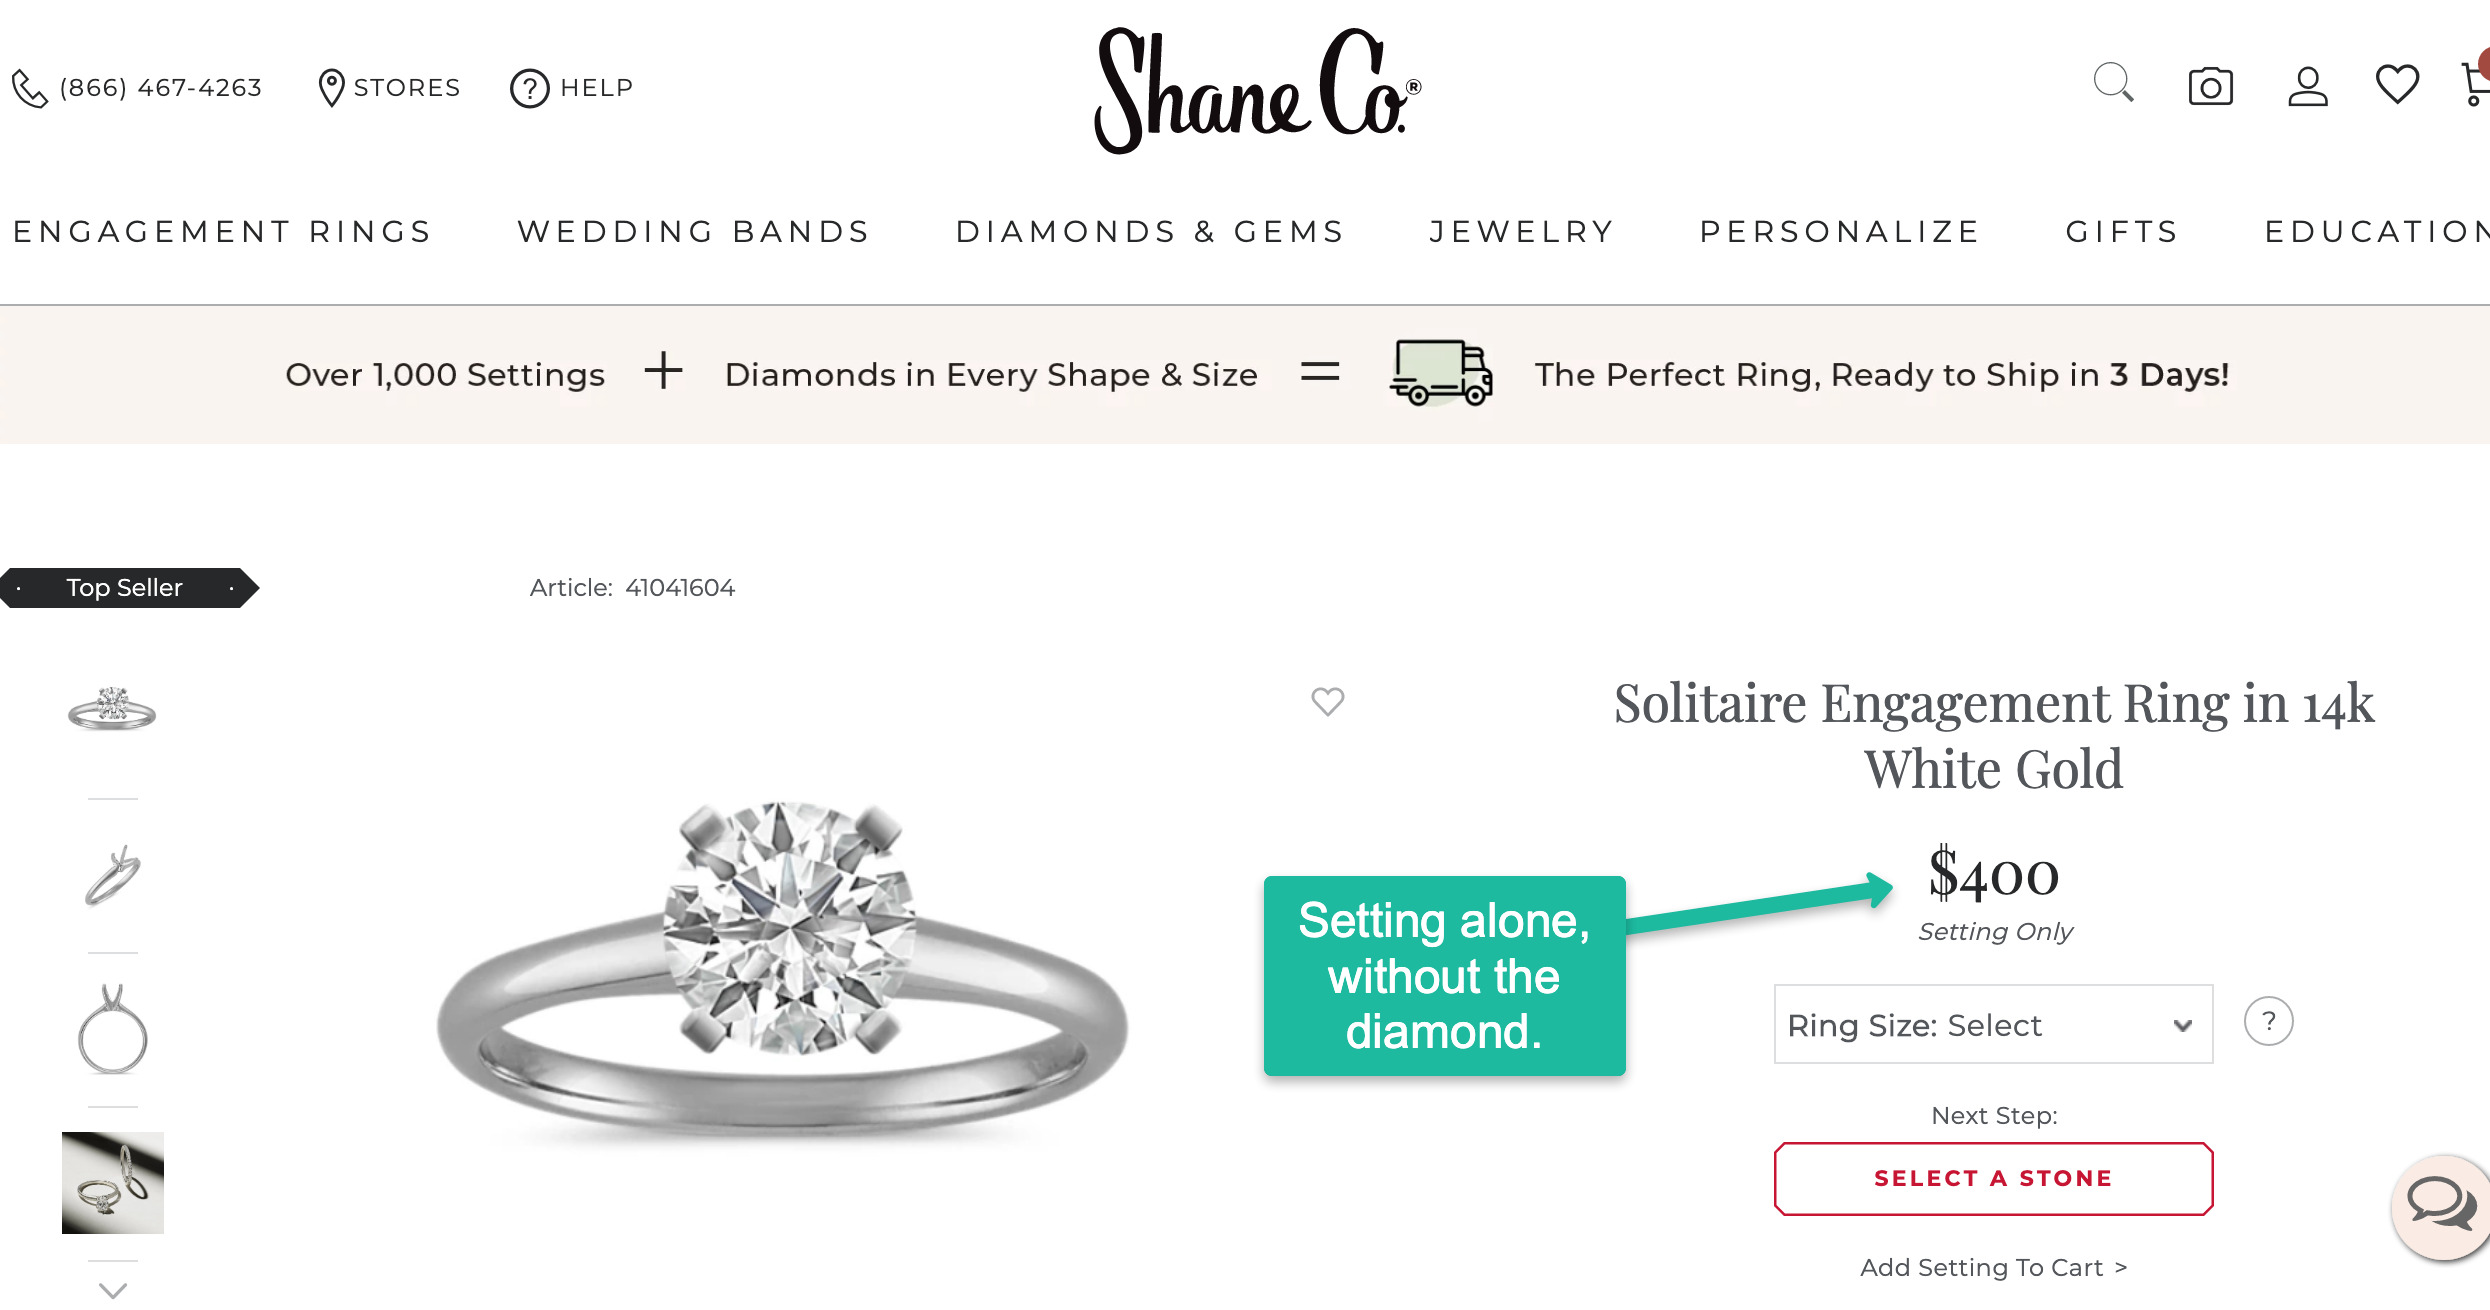Expand the Ring Size dropdown
2490x1310 pixels.
[1992, 1025]
